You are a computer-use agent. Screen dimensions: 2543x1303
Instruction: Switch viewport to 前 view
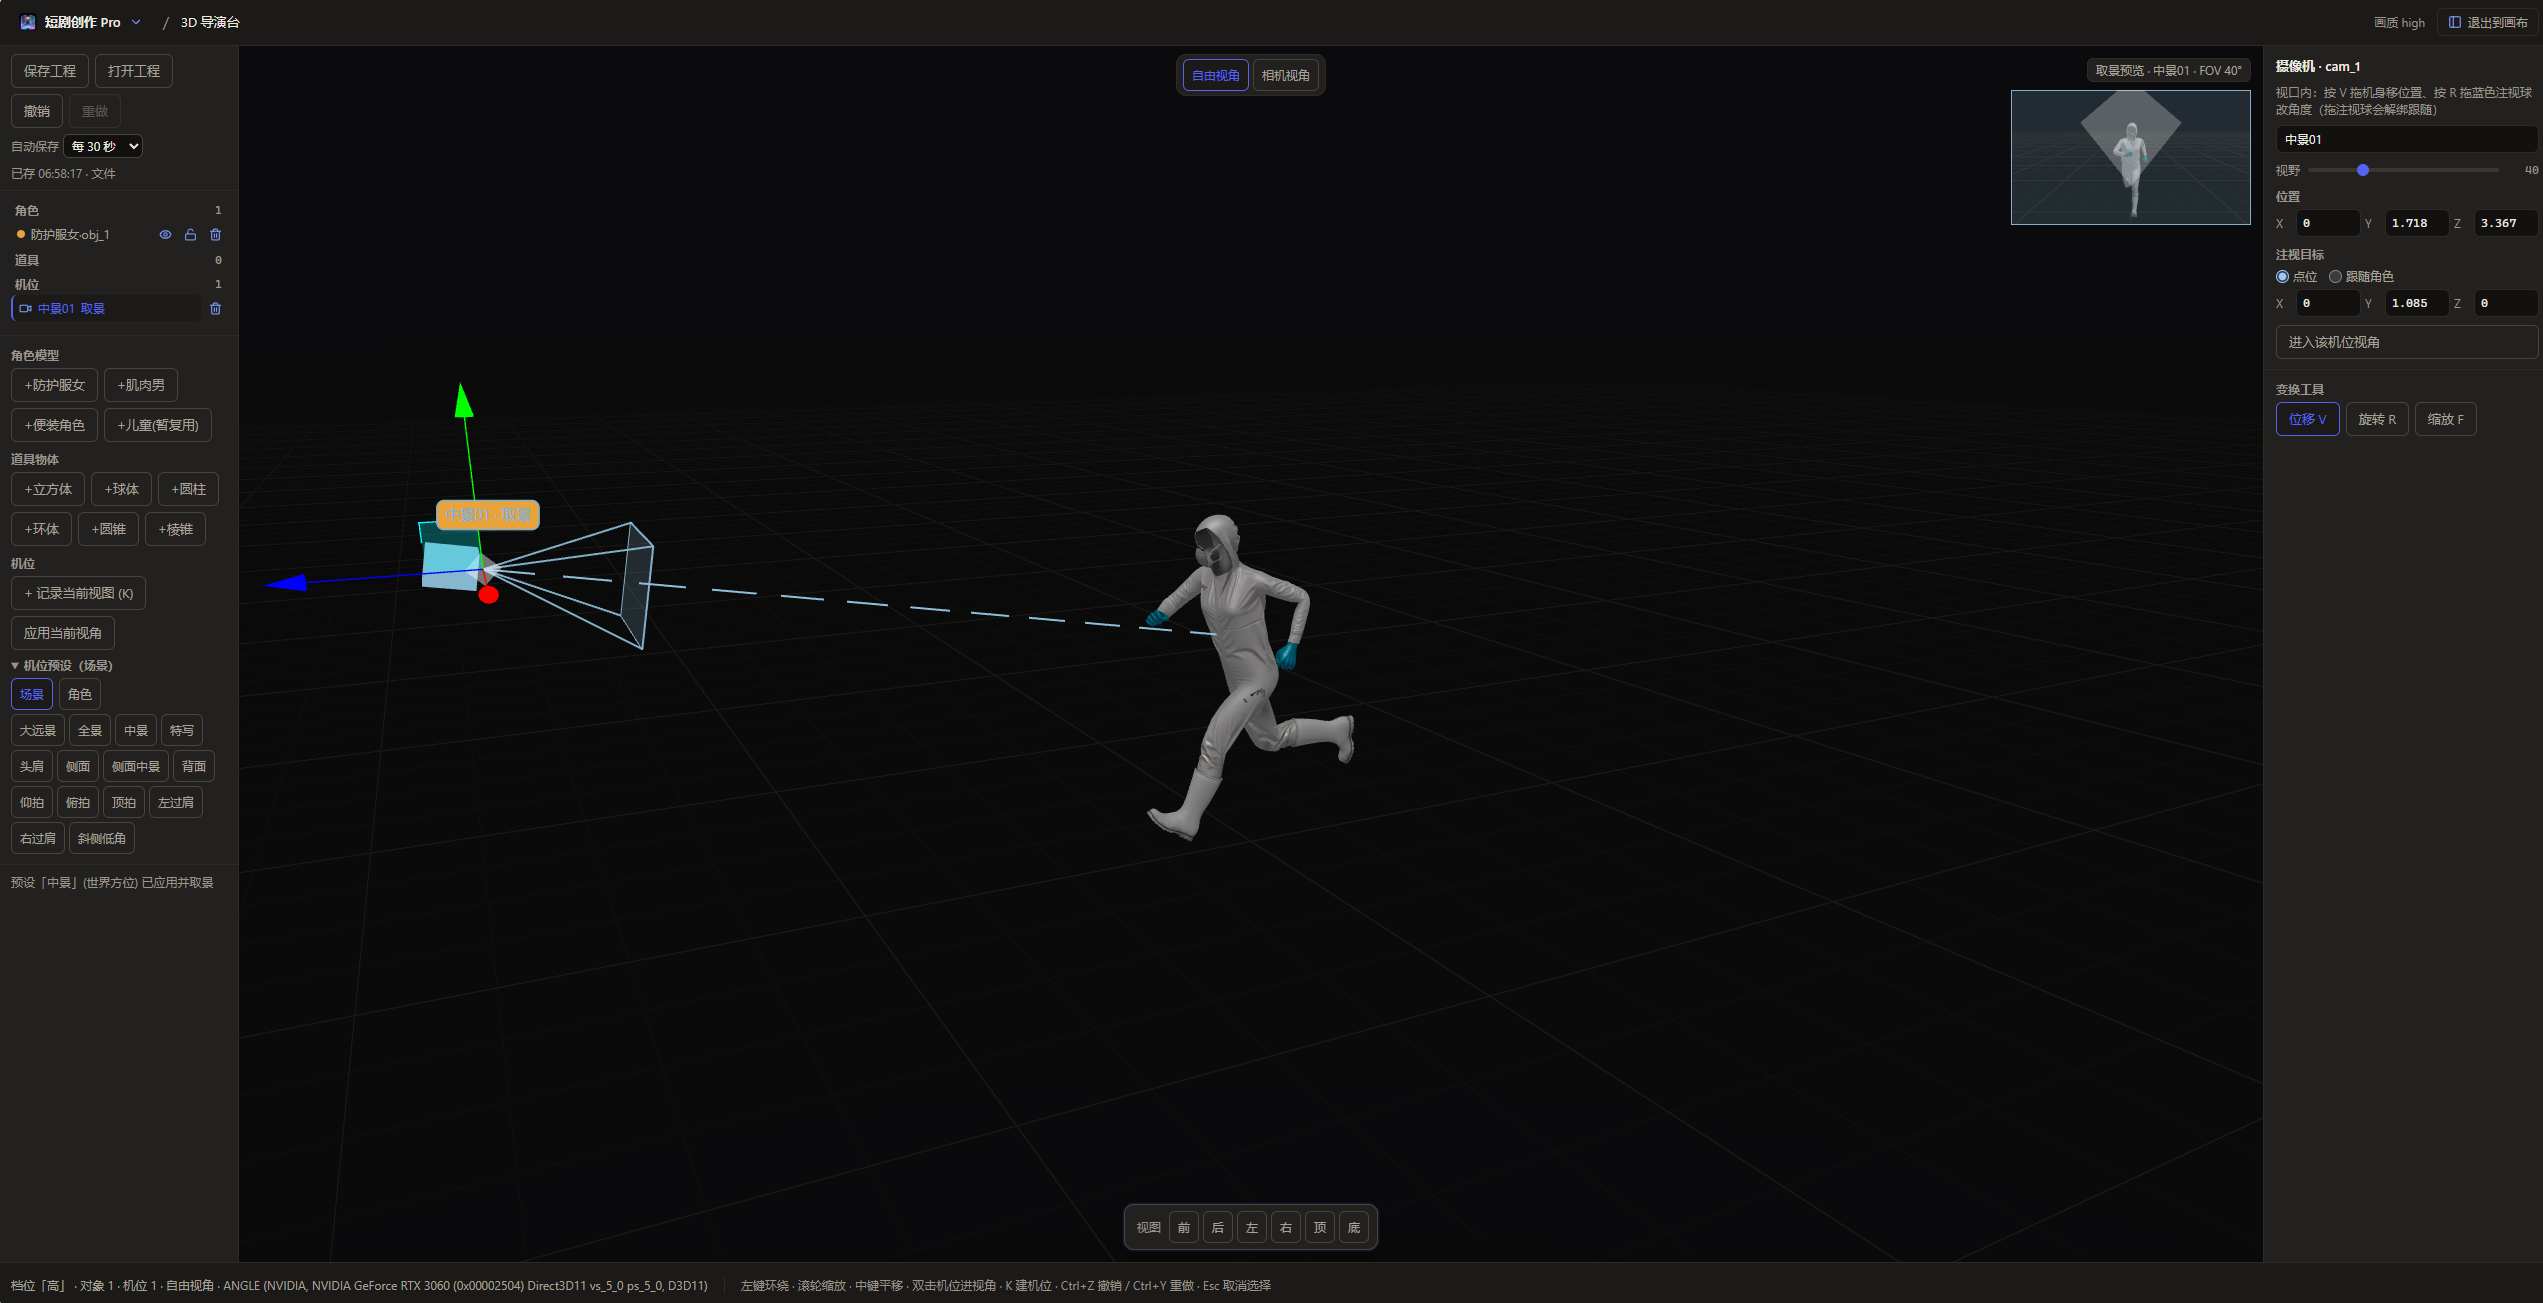point(1183,1227)
